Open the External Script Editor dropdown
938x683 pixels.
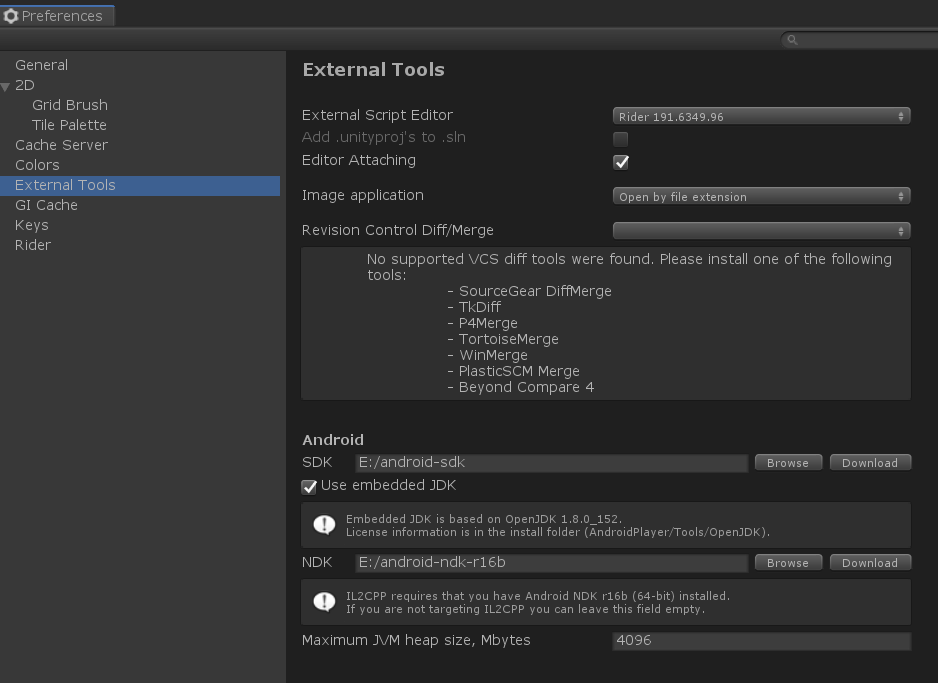761,115
